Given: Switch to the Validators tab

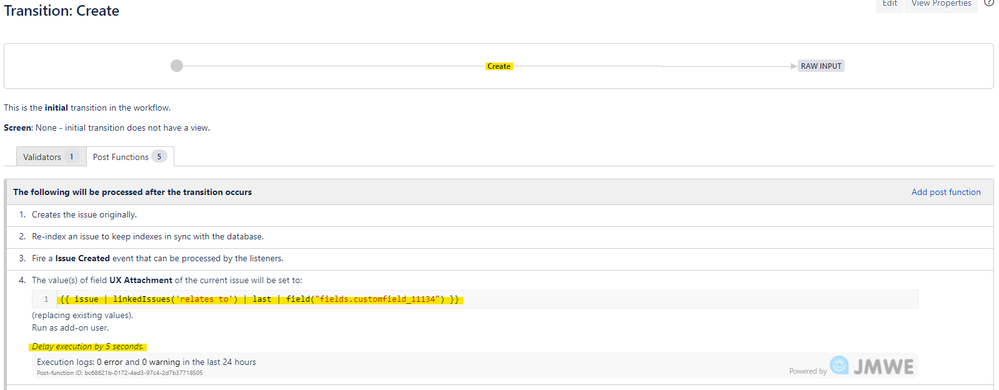Looking at the screenshot, I should (50, 157).
